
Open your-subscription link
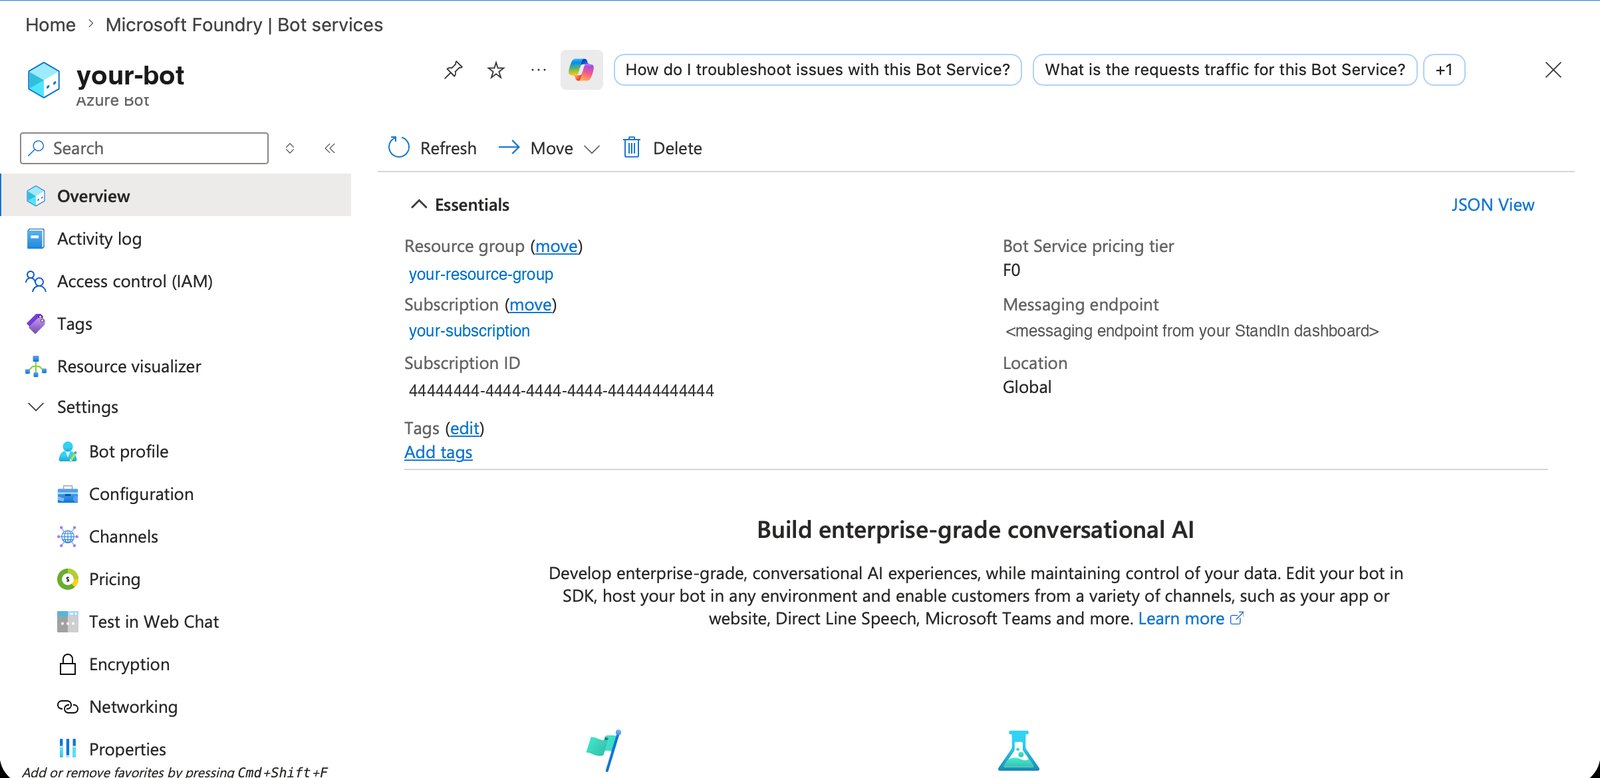tap(469, 331)
